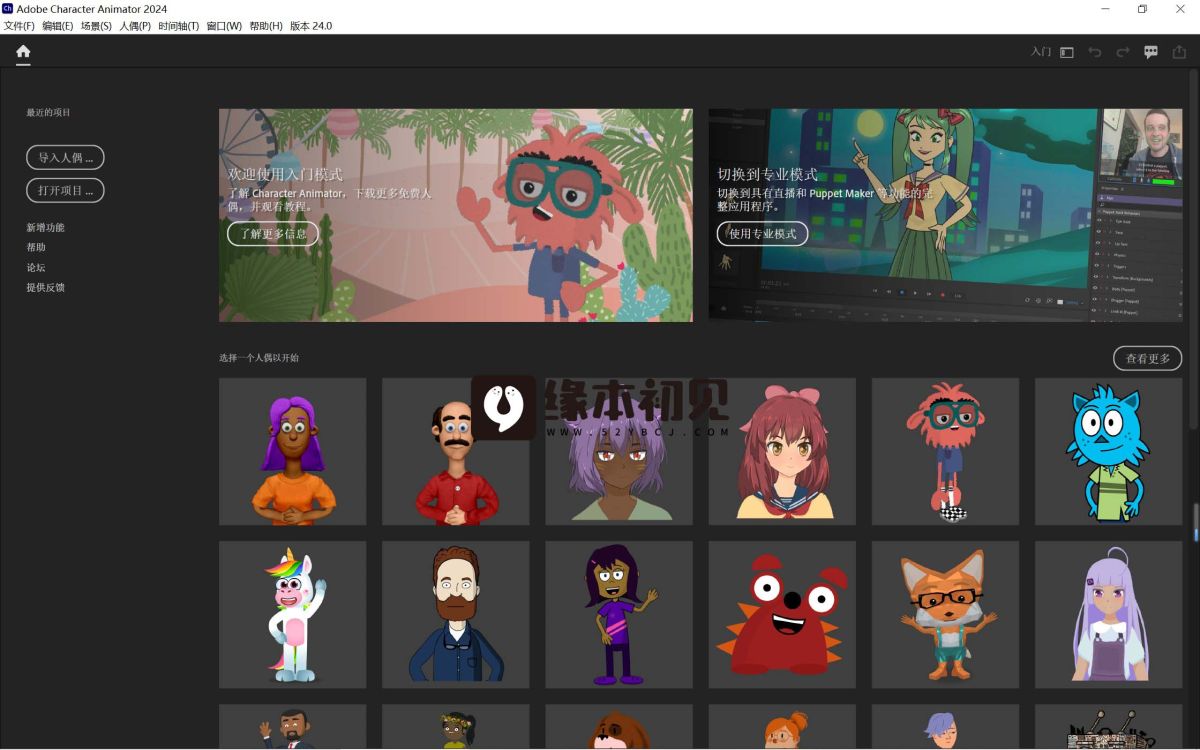This screenshot has height=750, width=1200.
Task: Open the speech-bubble feedback icon
Action: coord(1151,52)
